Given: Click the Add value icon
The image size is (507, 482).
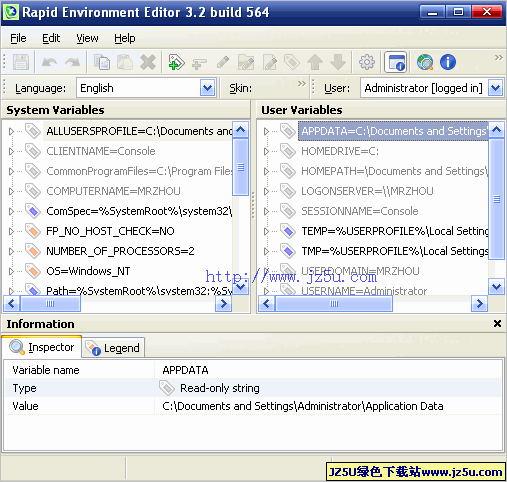Looking at the screenshot, I should [199, 63].
